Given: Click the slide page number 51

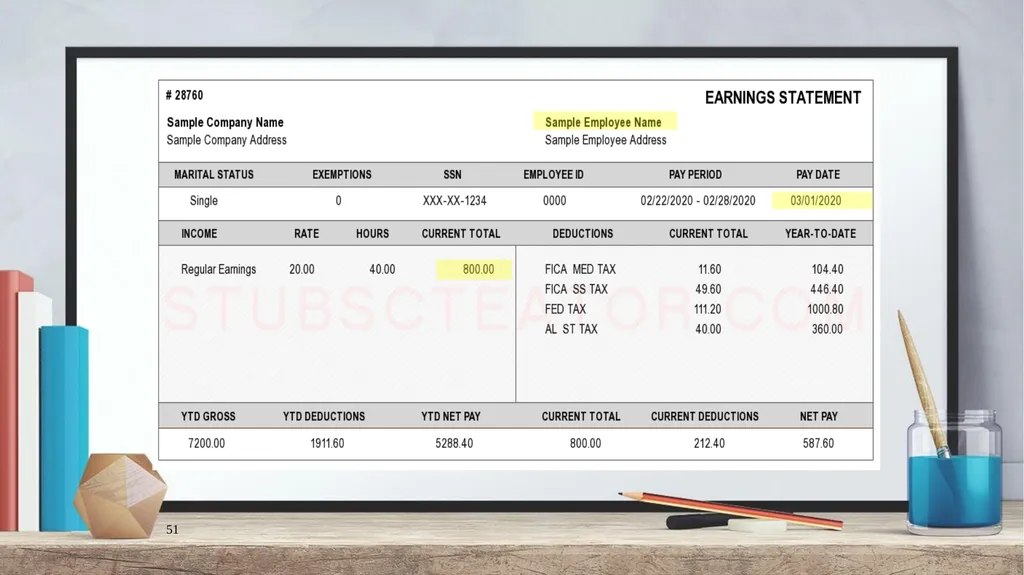Looking at the screenshot, I should (x=172, y=530).
